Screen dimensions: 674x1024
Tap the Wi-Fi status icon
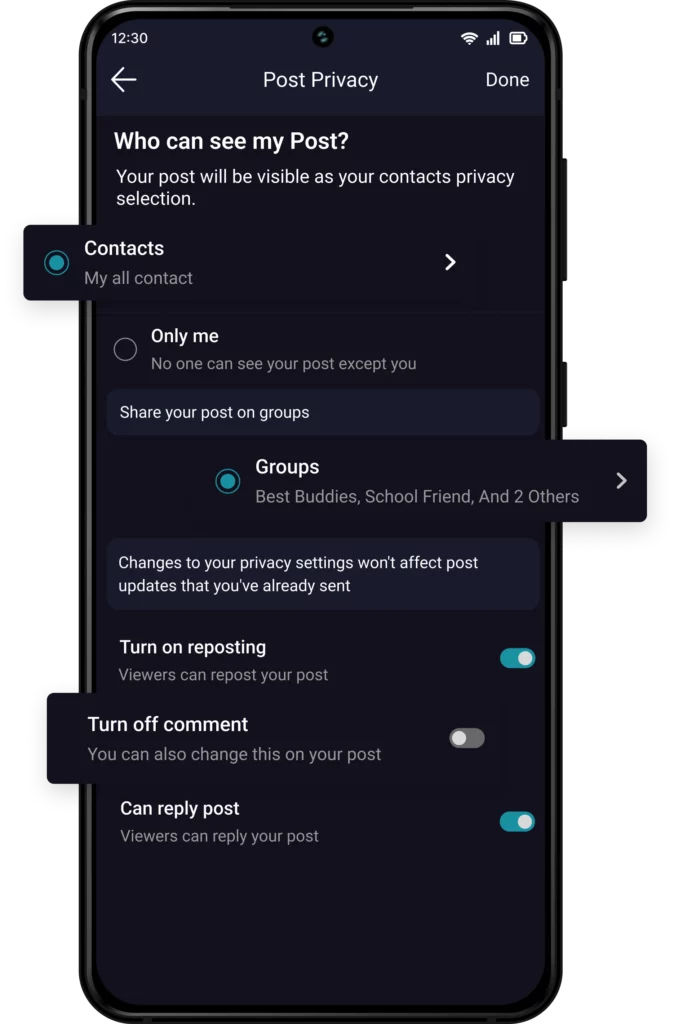tap(469, 38)
